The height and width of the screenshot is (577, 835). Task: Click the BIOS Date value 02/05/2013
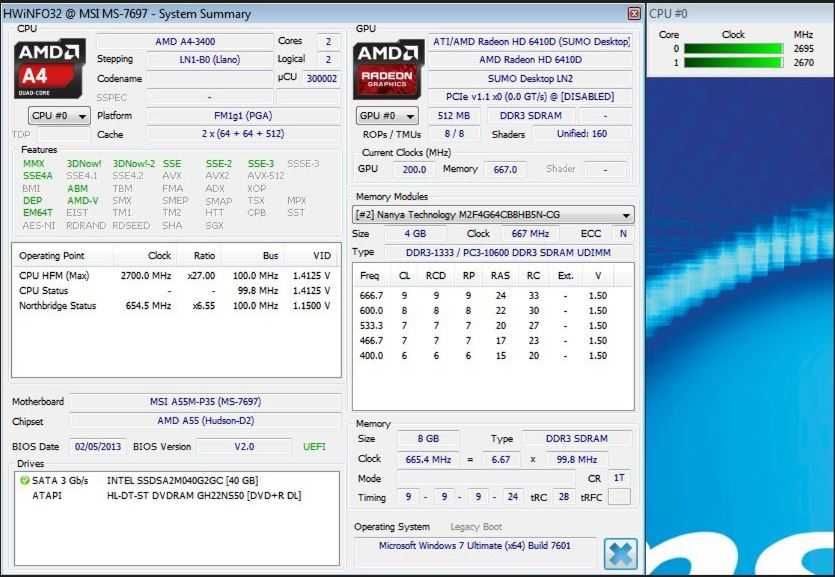98,447
